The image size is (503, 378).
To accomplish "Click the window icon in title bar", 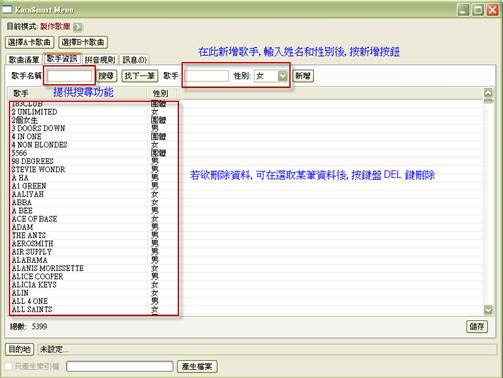I will coord(7,9).
